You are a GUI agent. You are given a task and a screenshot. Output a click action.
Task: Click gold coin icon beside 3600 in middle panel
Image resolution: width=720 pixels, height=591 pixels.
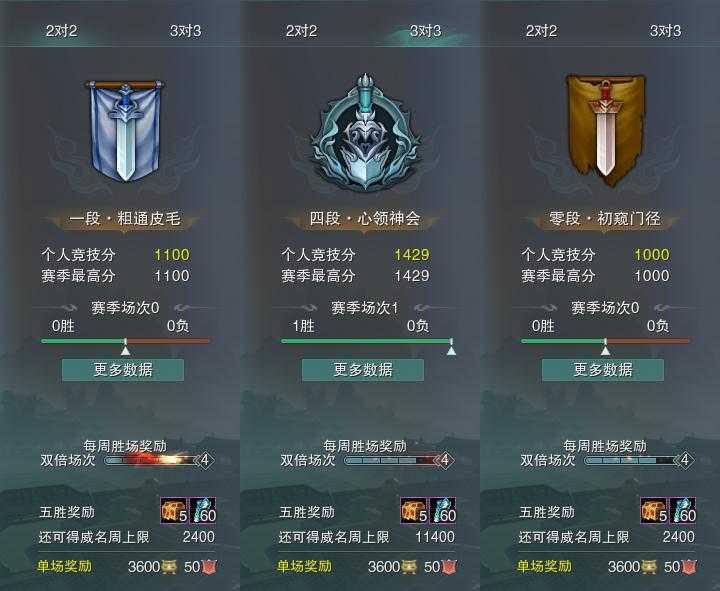(409, 567)
